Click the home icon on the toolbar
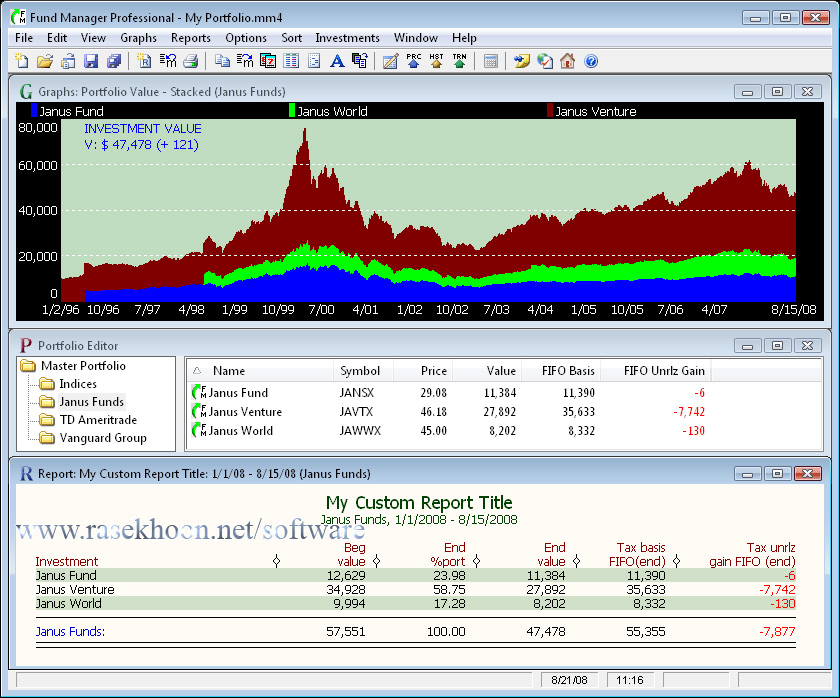The image size is (840, 698). (568, 61)
